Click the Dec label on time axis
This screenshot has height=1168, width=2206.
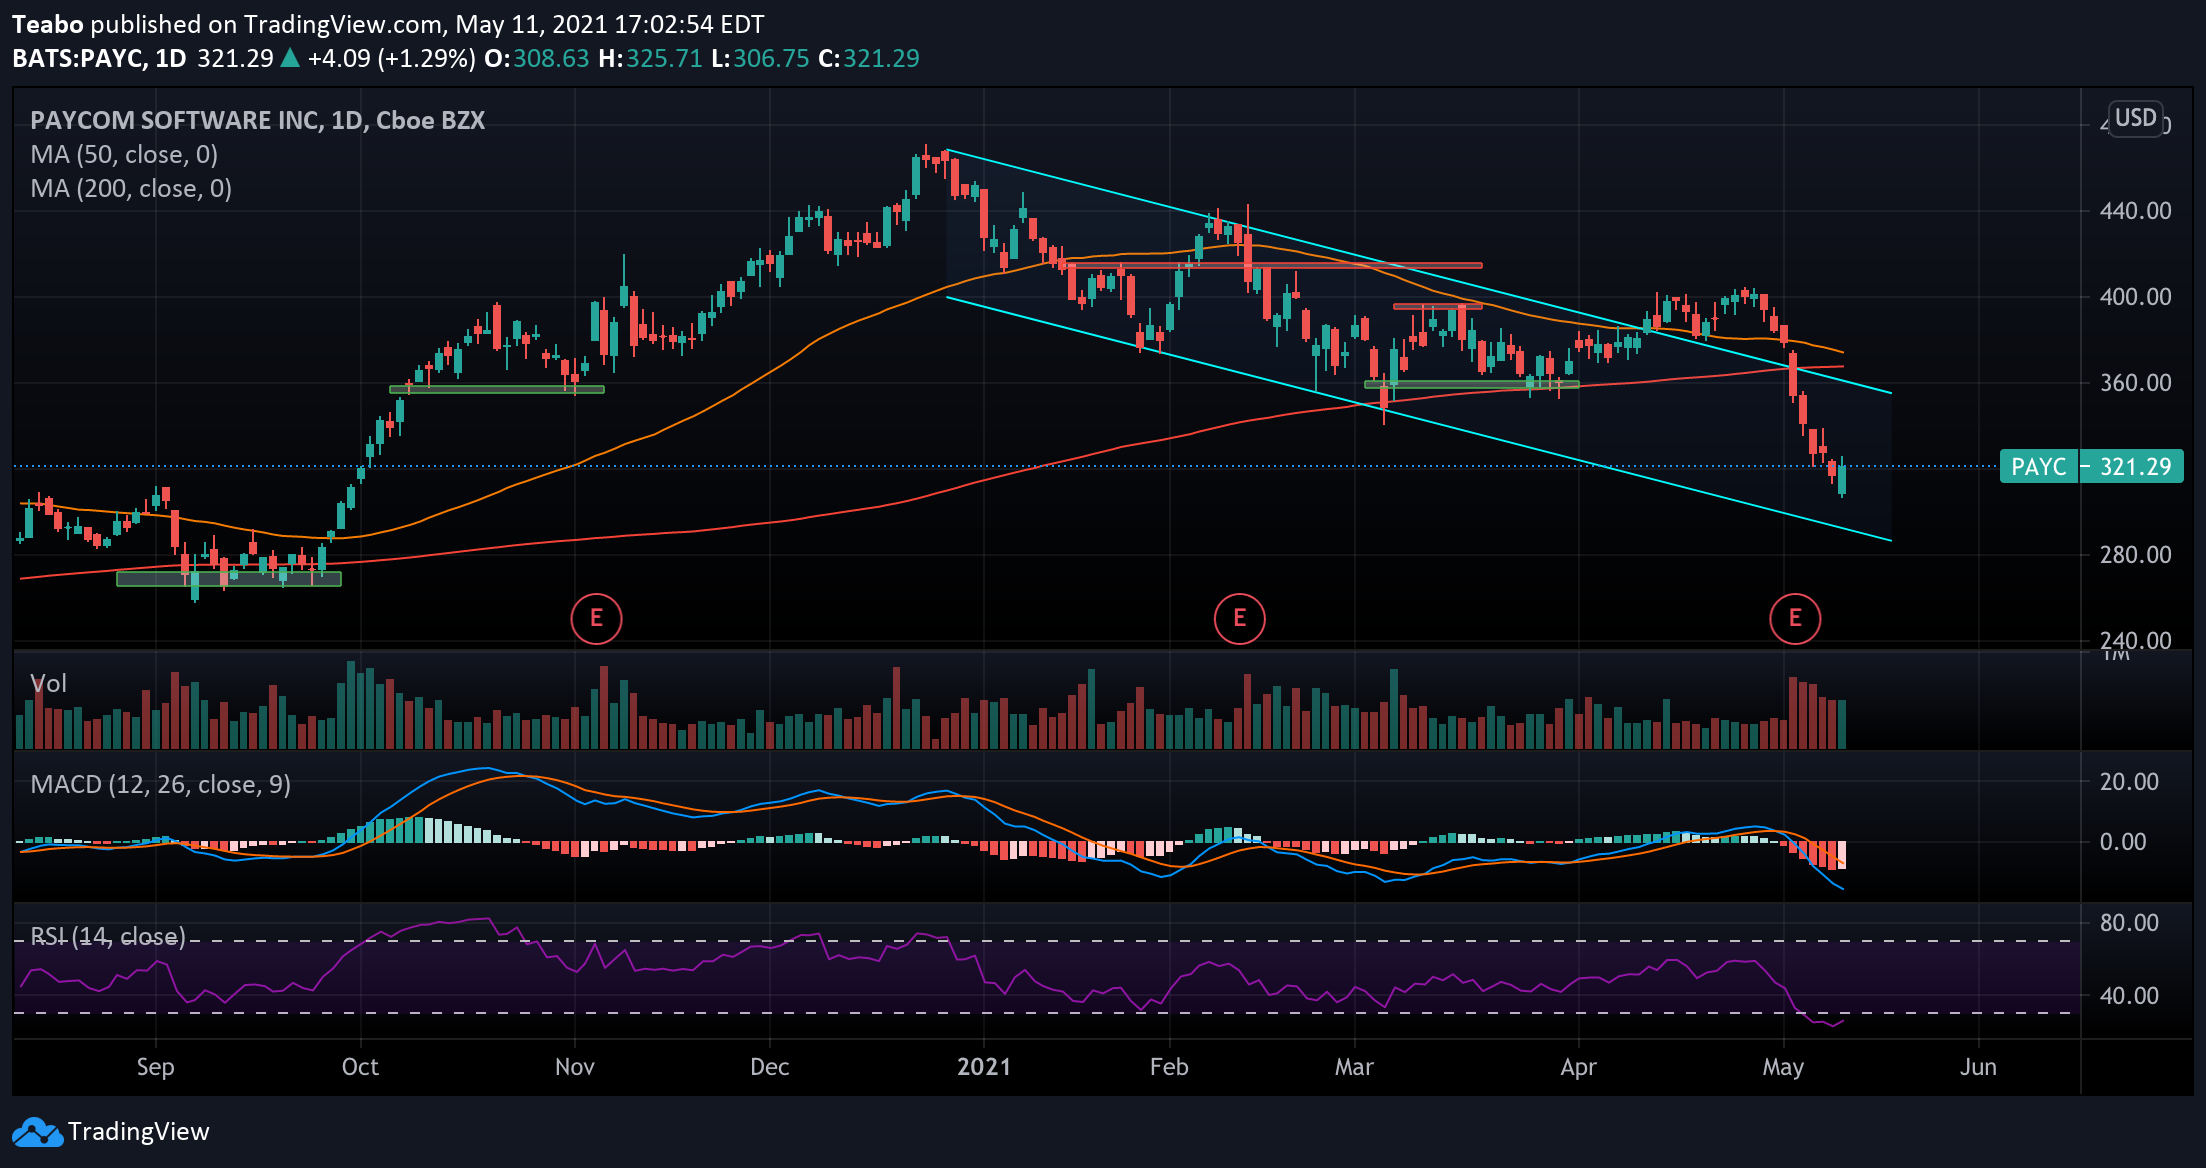(x=770, y=1067)
